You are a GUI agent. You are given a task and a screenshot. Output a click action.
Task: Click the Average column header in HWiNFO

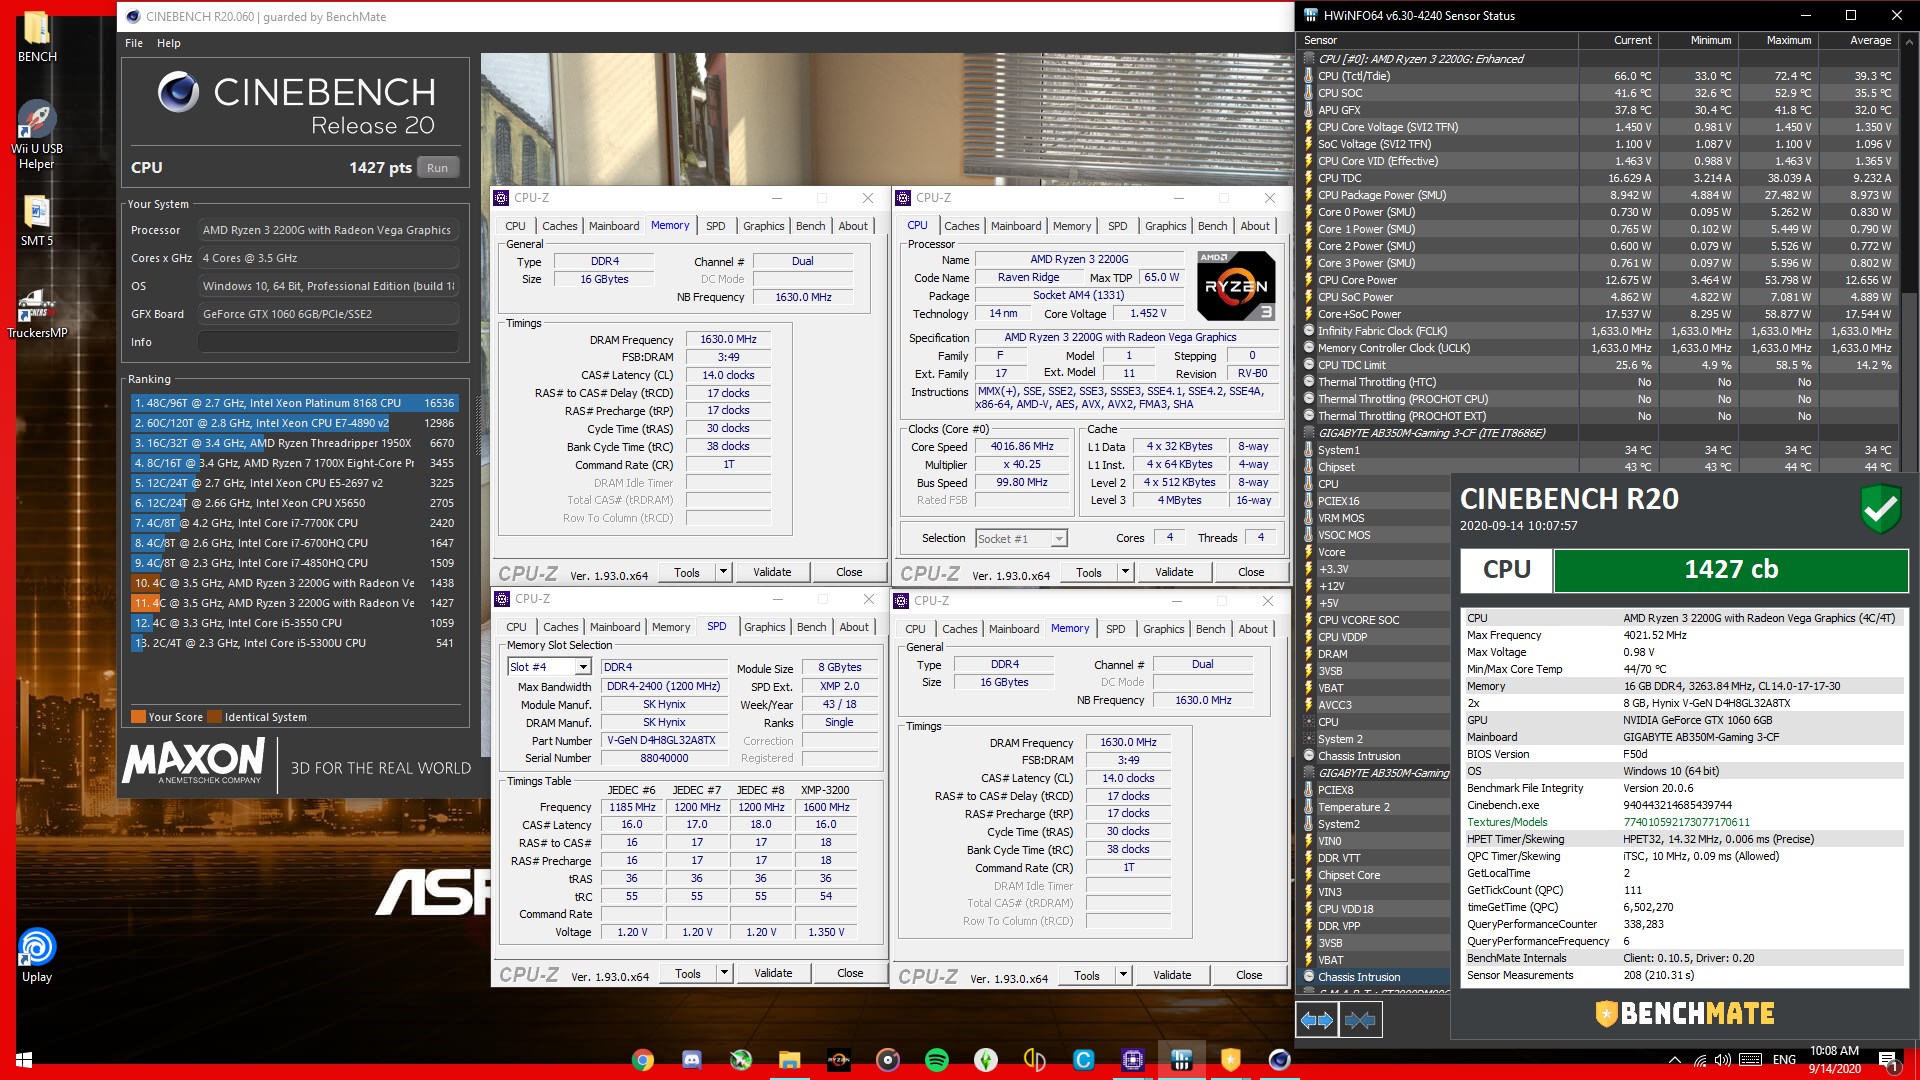[1858, 40]
